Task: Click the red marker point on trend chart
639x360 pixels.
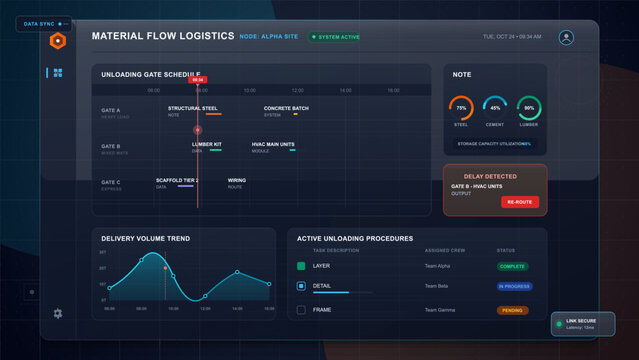Action: pos(165,268)
